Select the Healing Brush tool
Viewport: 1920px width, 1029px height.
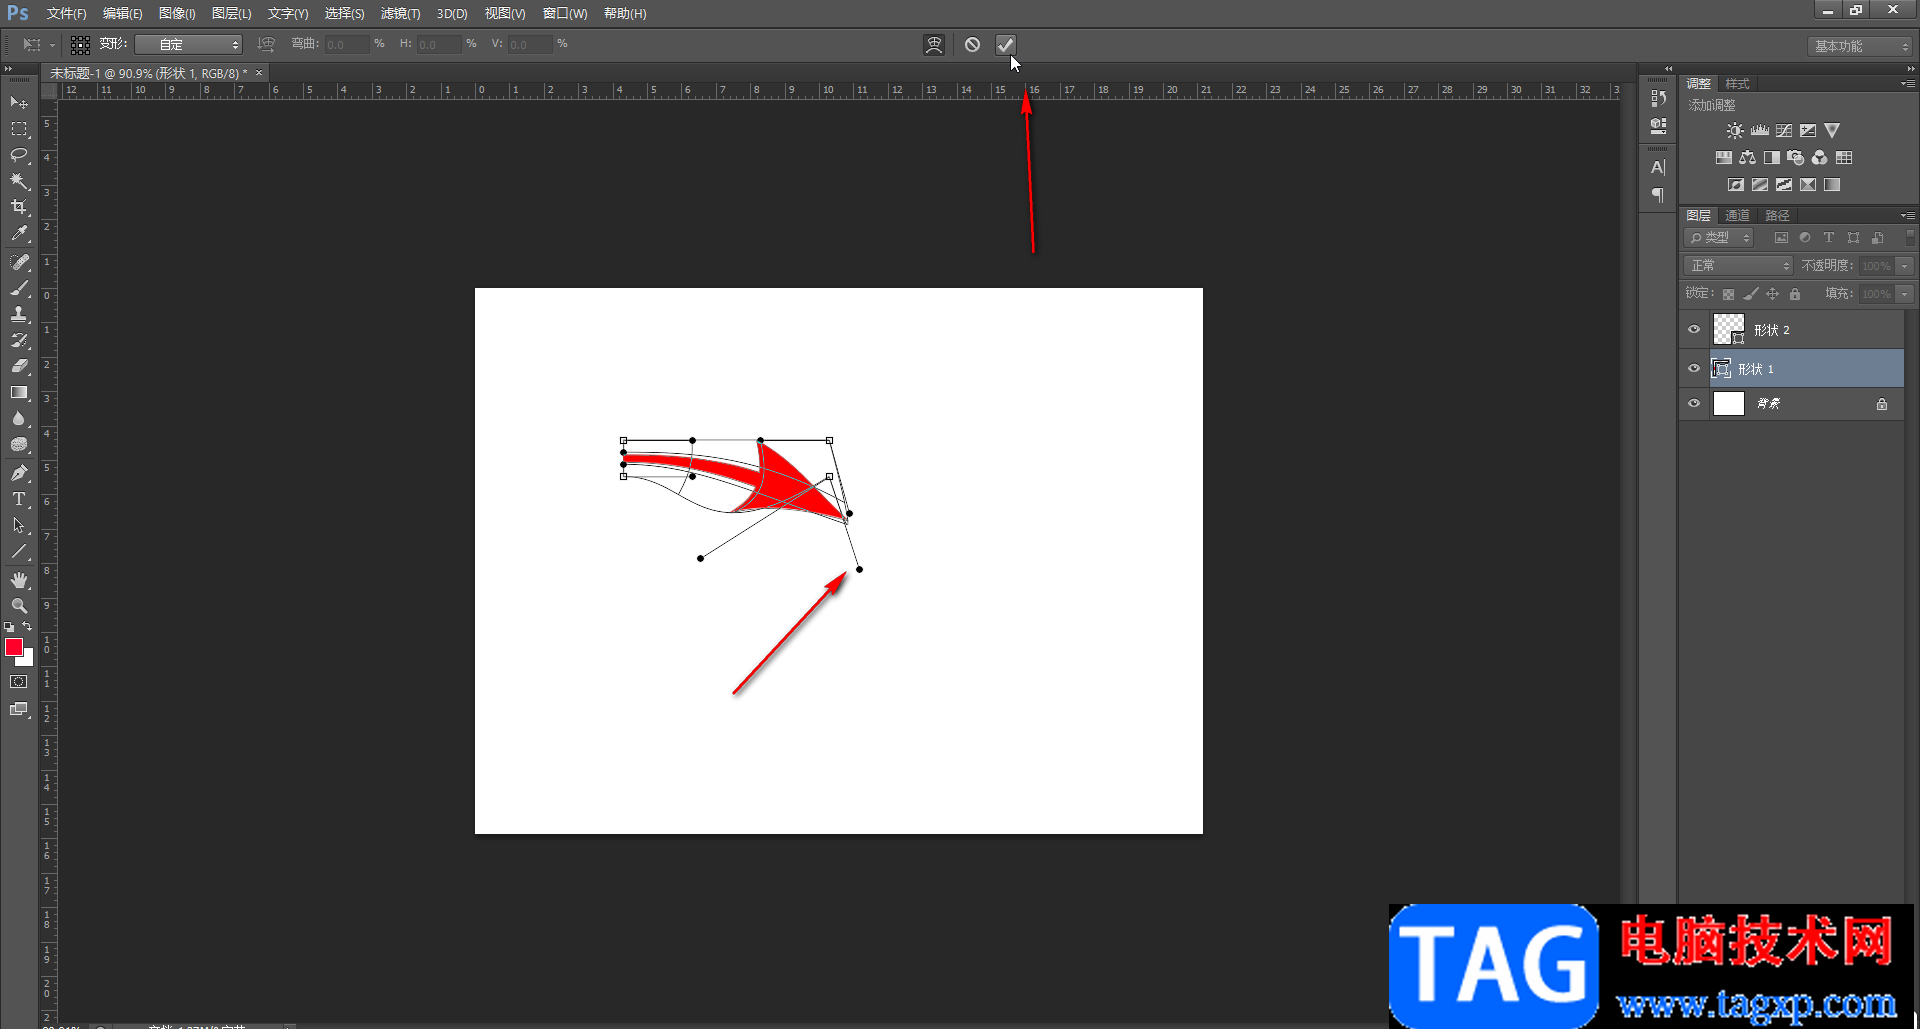19,262
